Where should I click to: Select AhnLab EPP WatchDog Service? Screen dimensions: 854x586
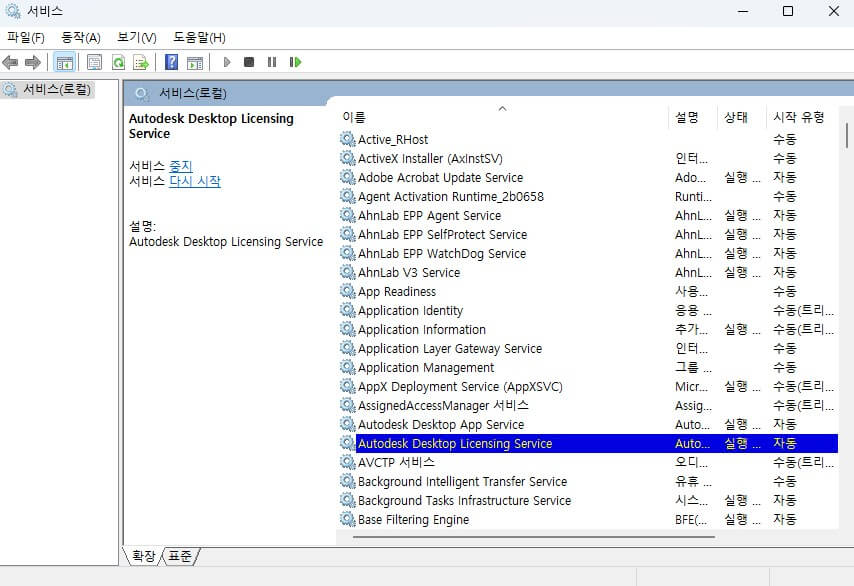point(588,254)
